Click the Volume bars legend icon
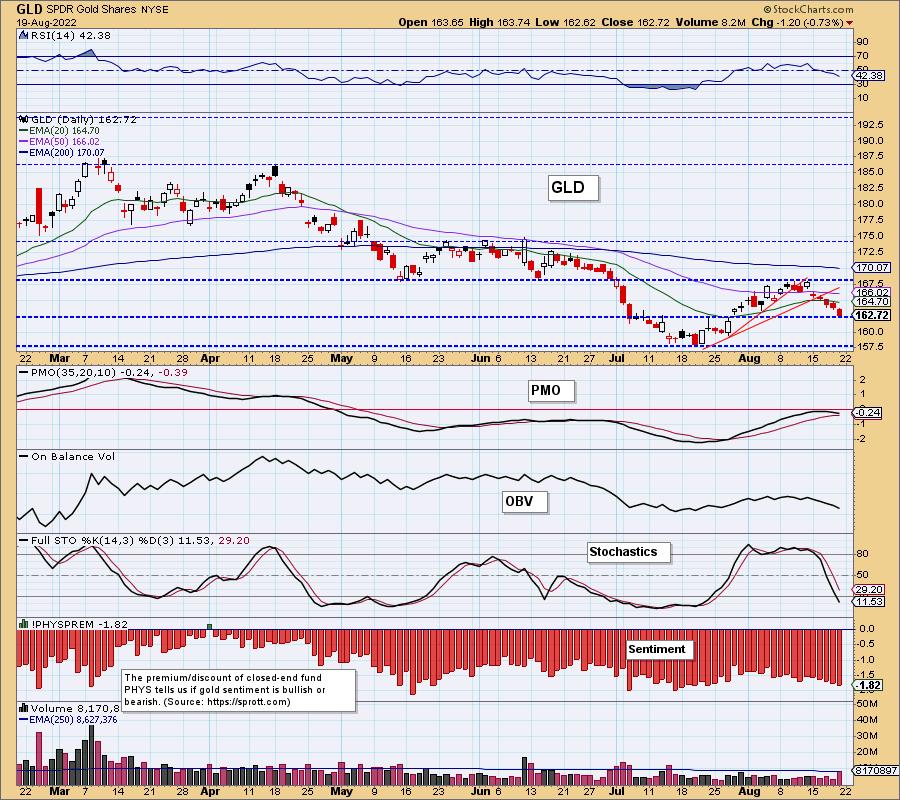 pos(23,708)
